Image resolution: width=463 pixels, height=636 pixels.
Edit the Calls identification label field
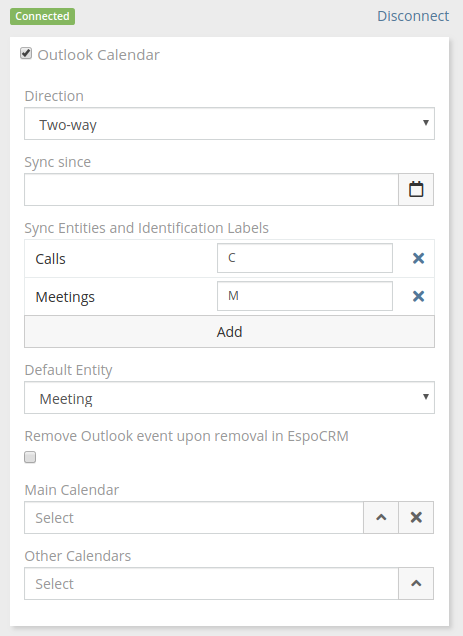[305, 258]
